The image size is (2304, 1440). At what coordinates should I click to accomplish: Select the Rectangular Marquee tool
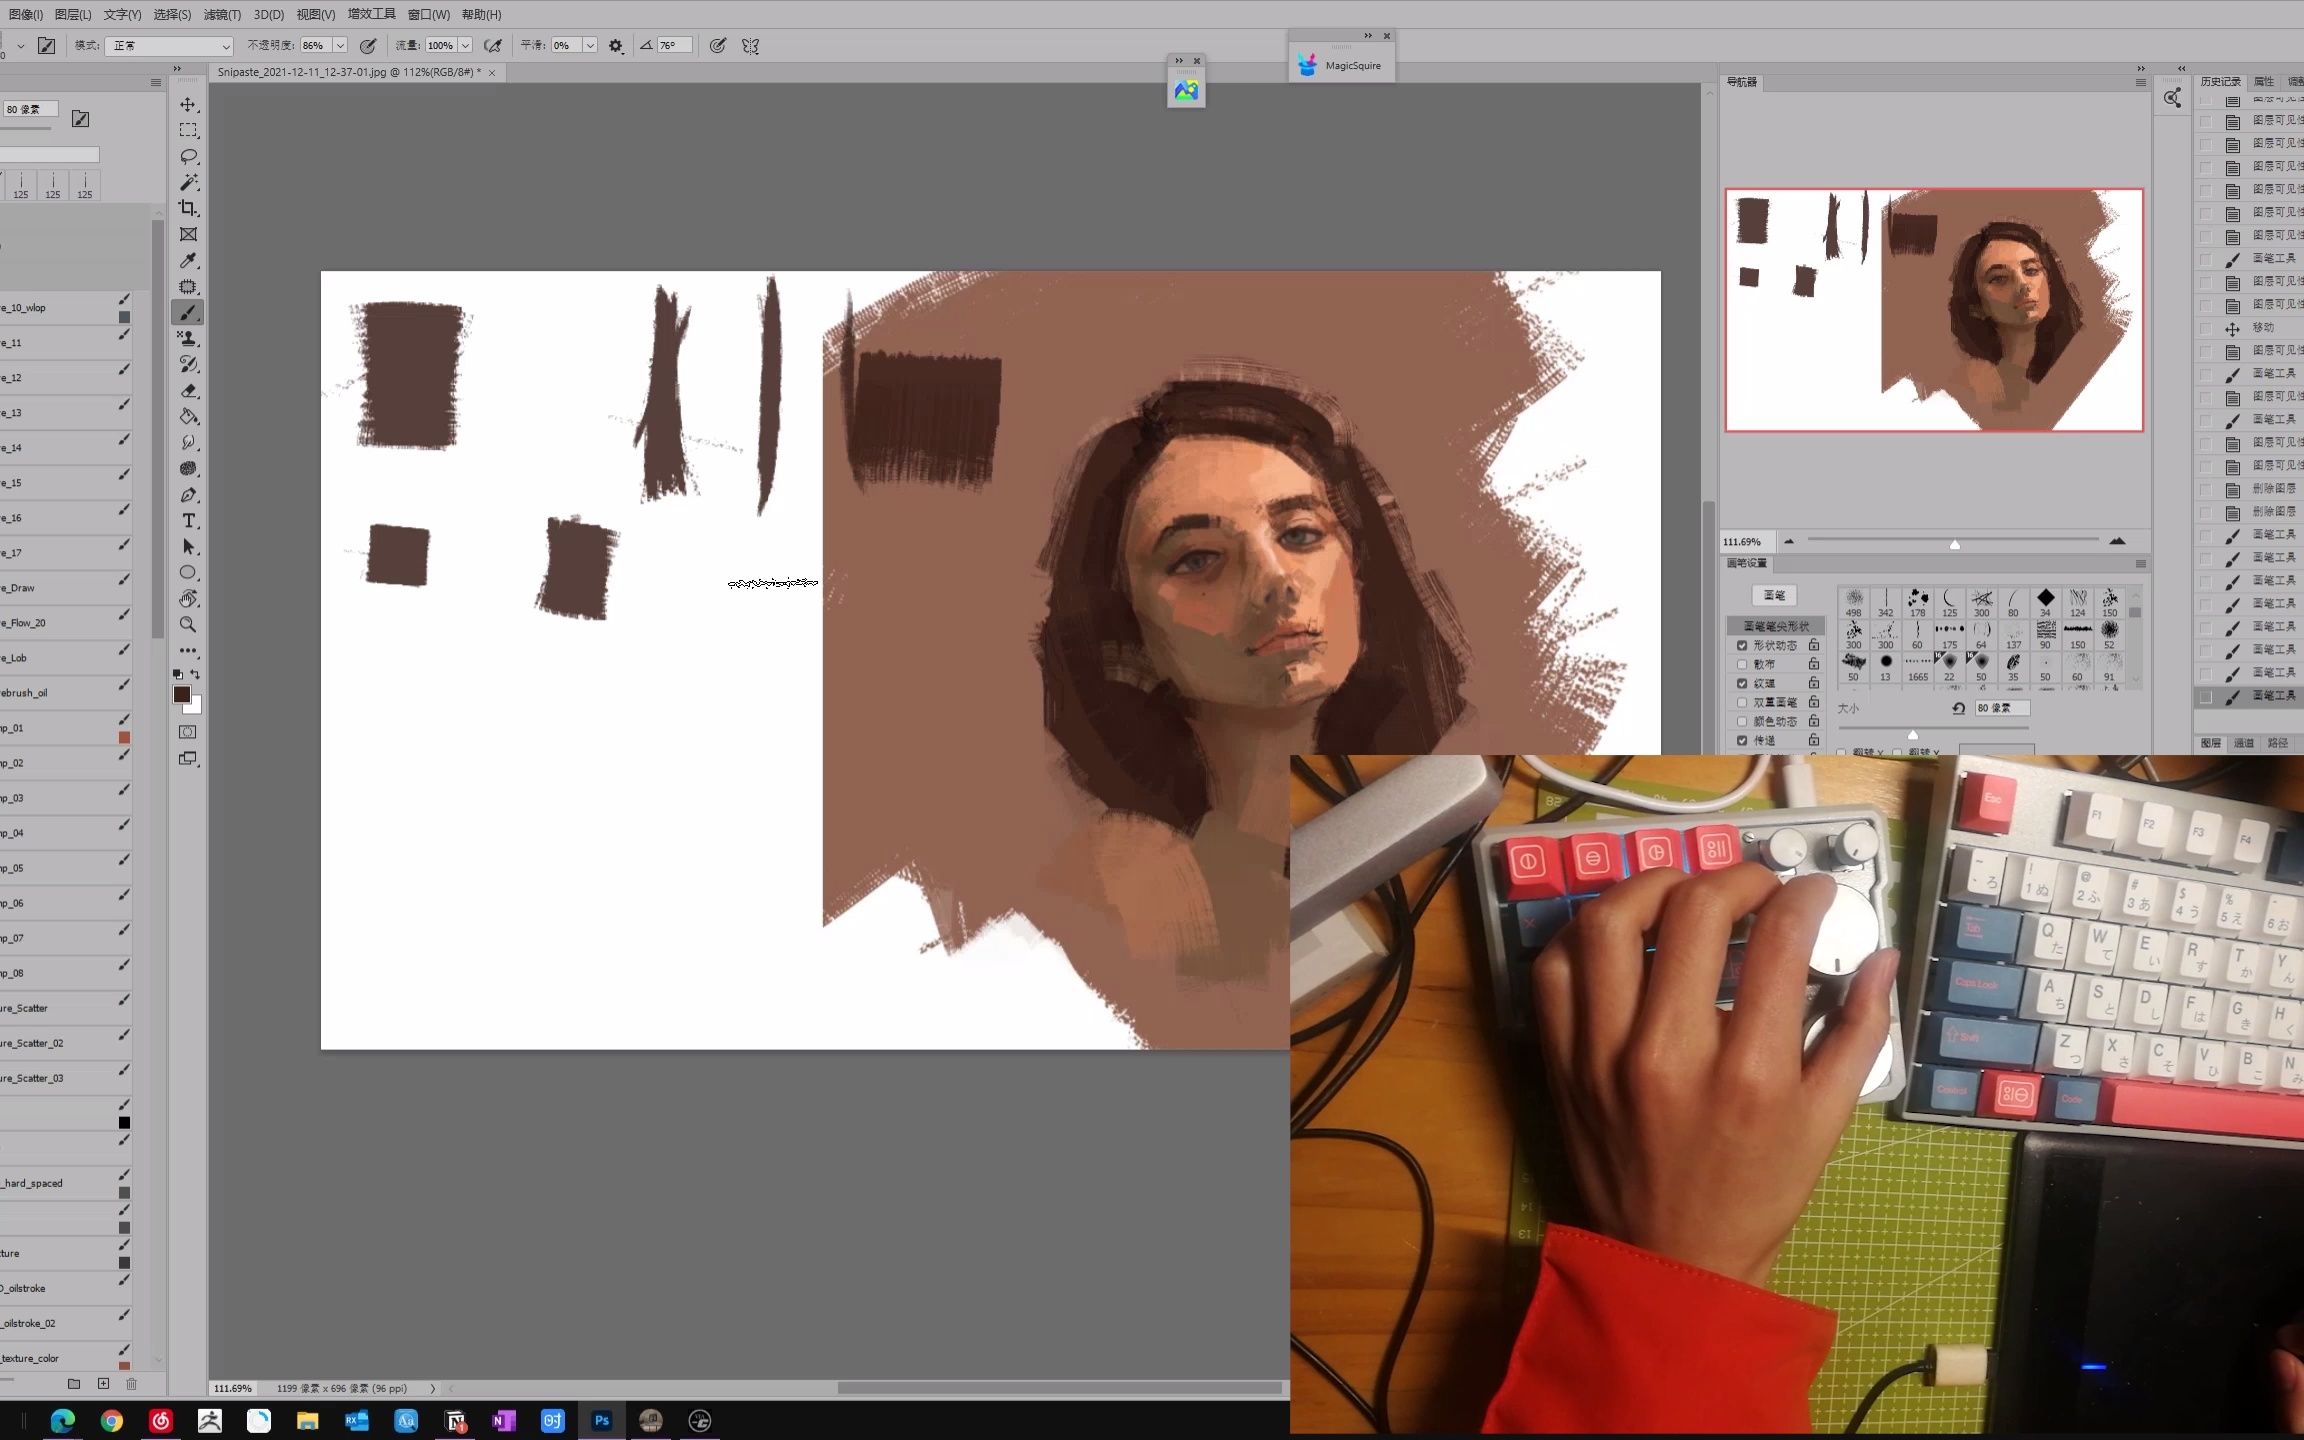(188, 131)
